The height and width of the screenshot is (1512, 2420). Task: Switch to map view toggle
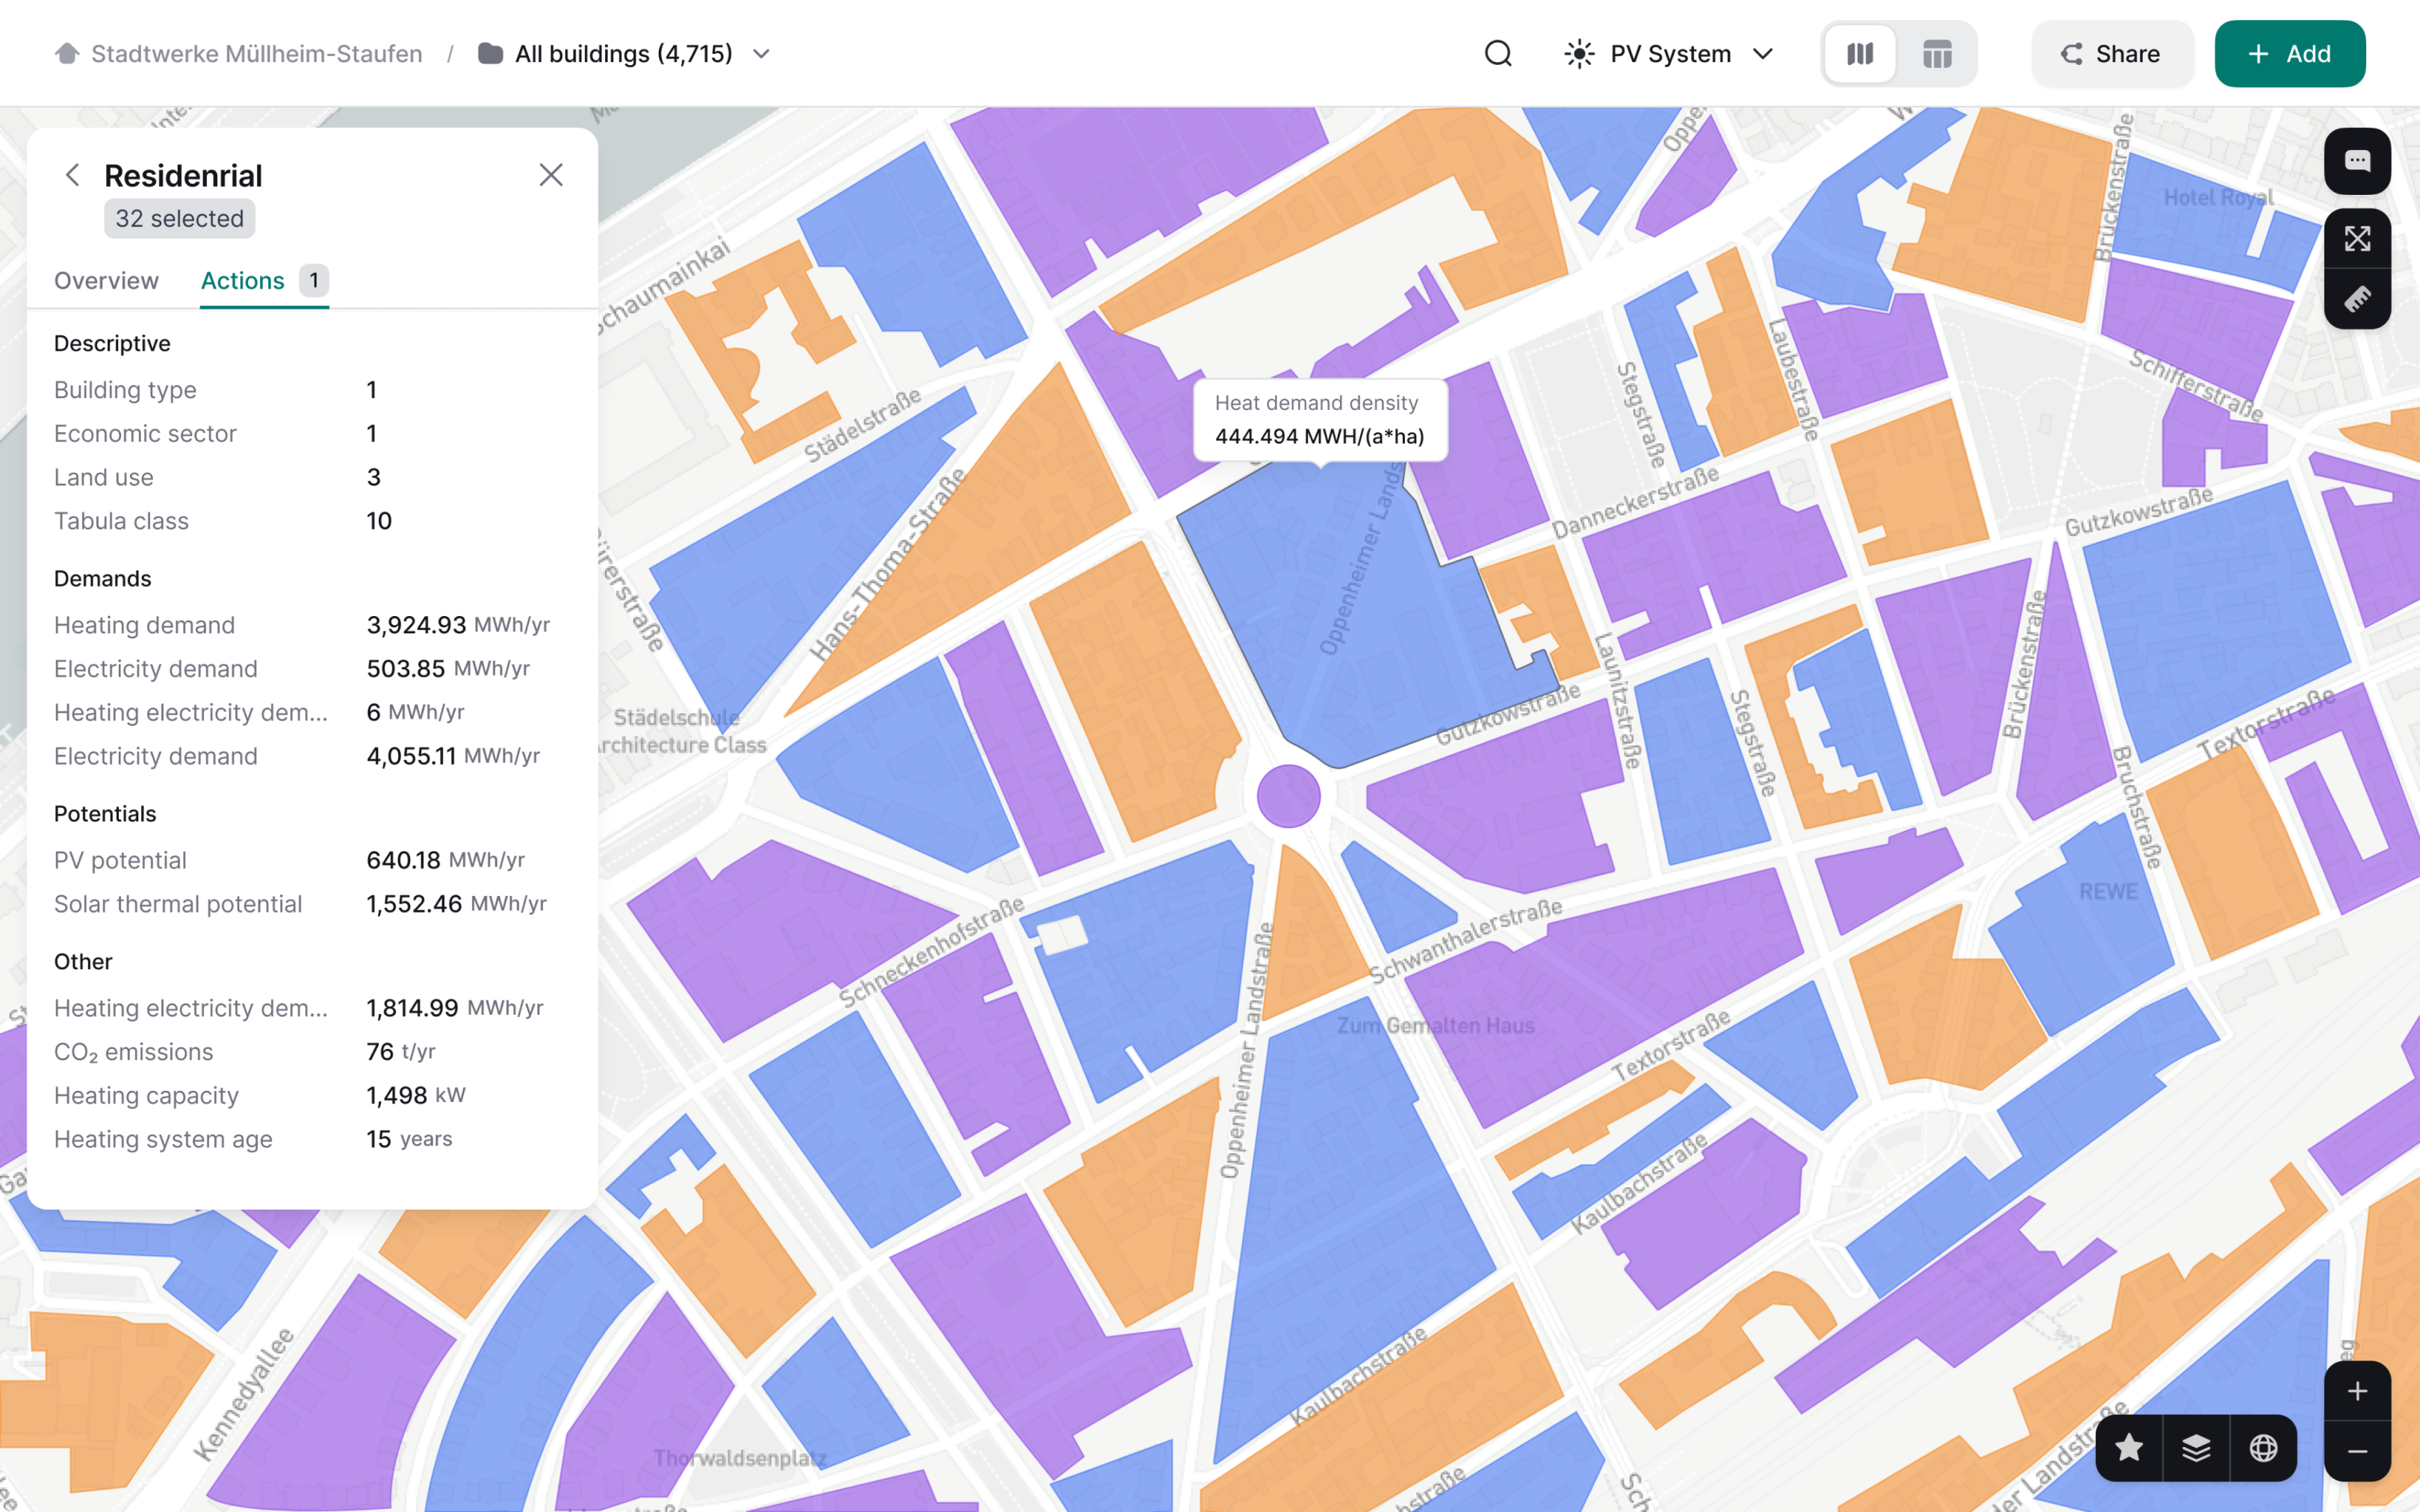[x=1860, y=53]
